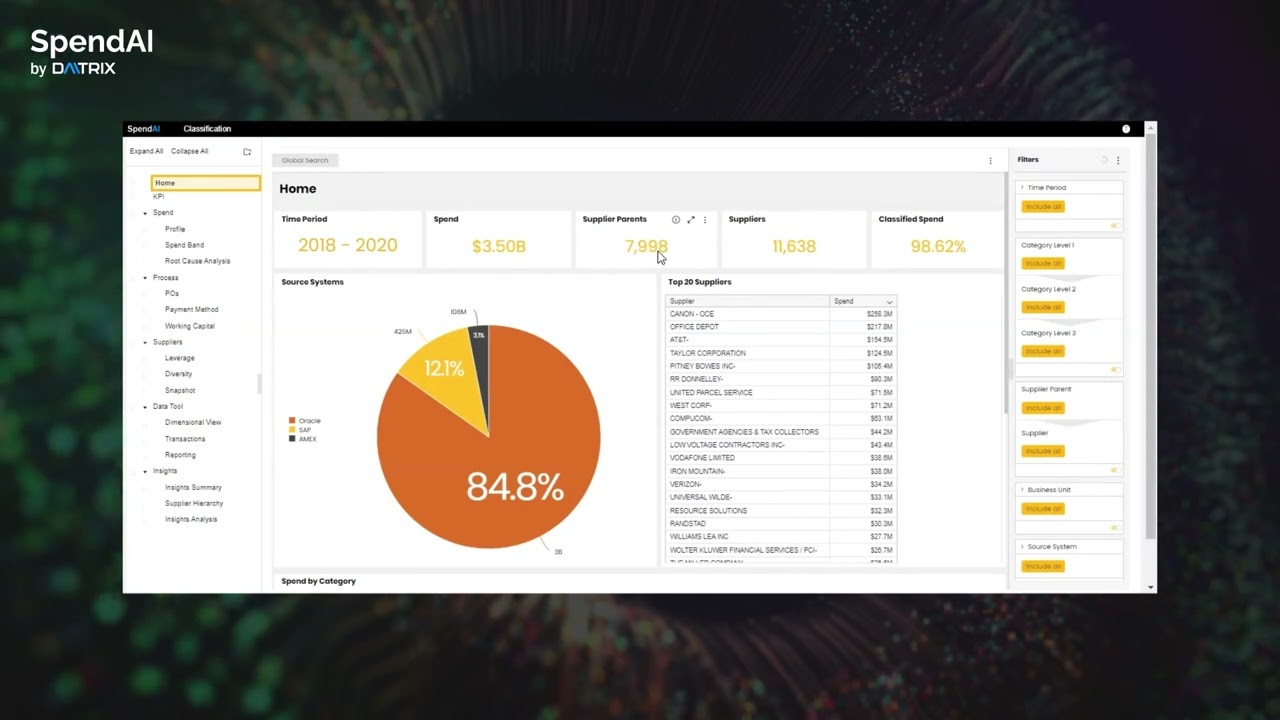1280x720 pixels.
Task: Open the page options menu beside Global Search
Action: point(991,161)
